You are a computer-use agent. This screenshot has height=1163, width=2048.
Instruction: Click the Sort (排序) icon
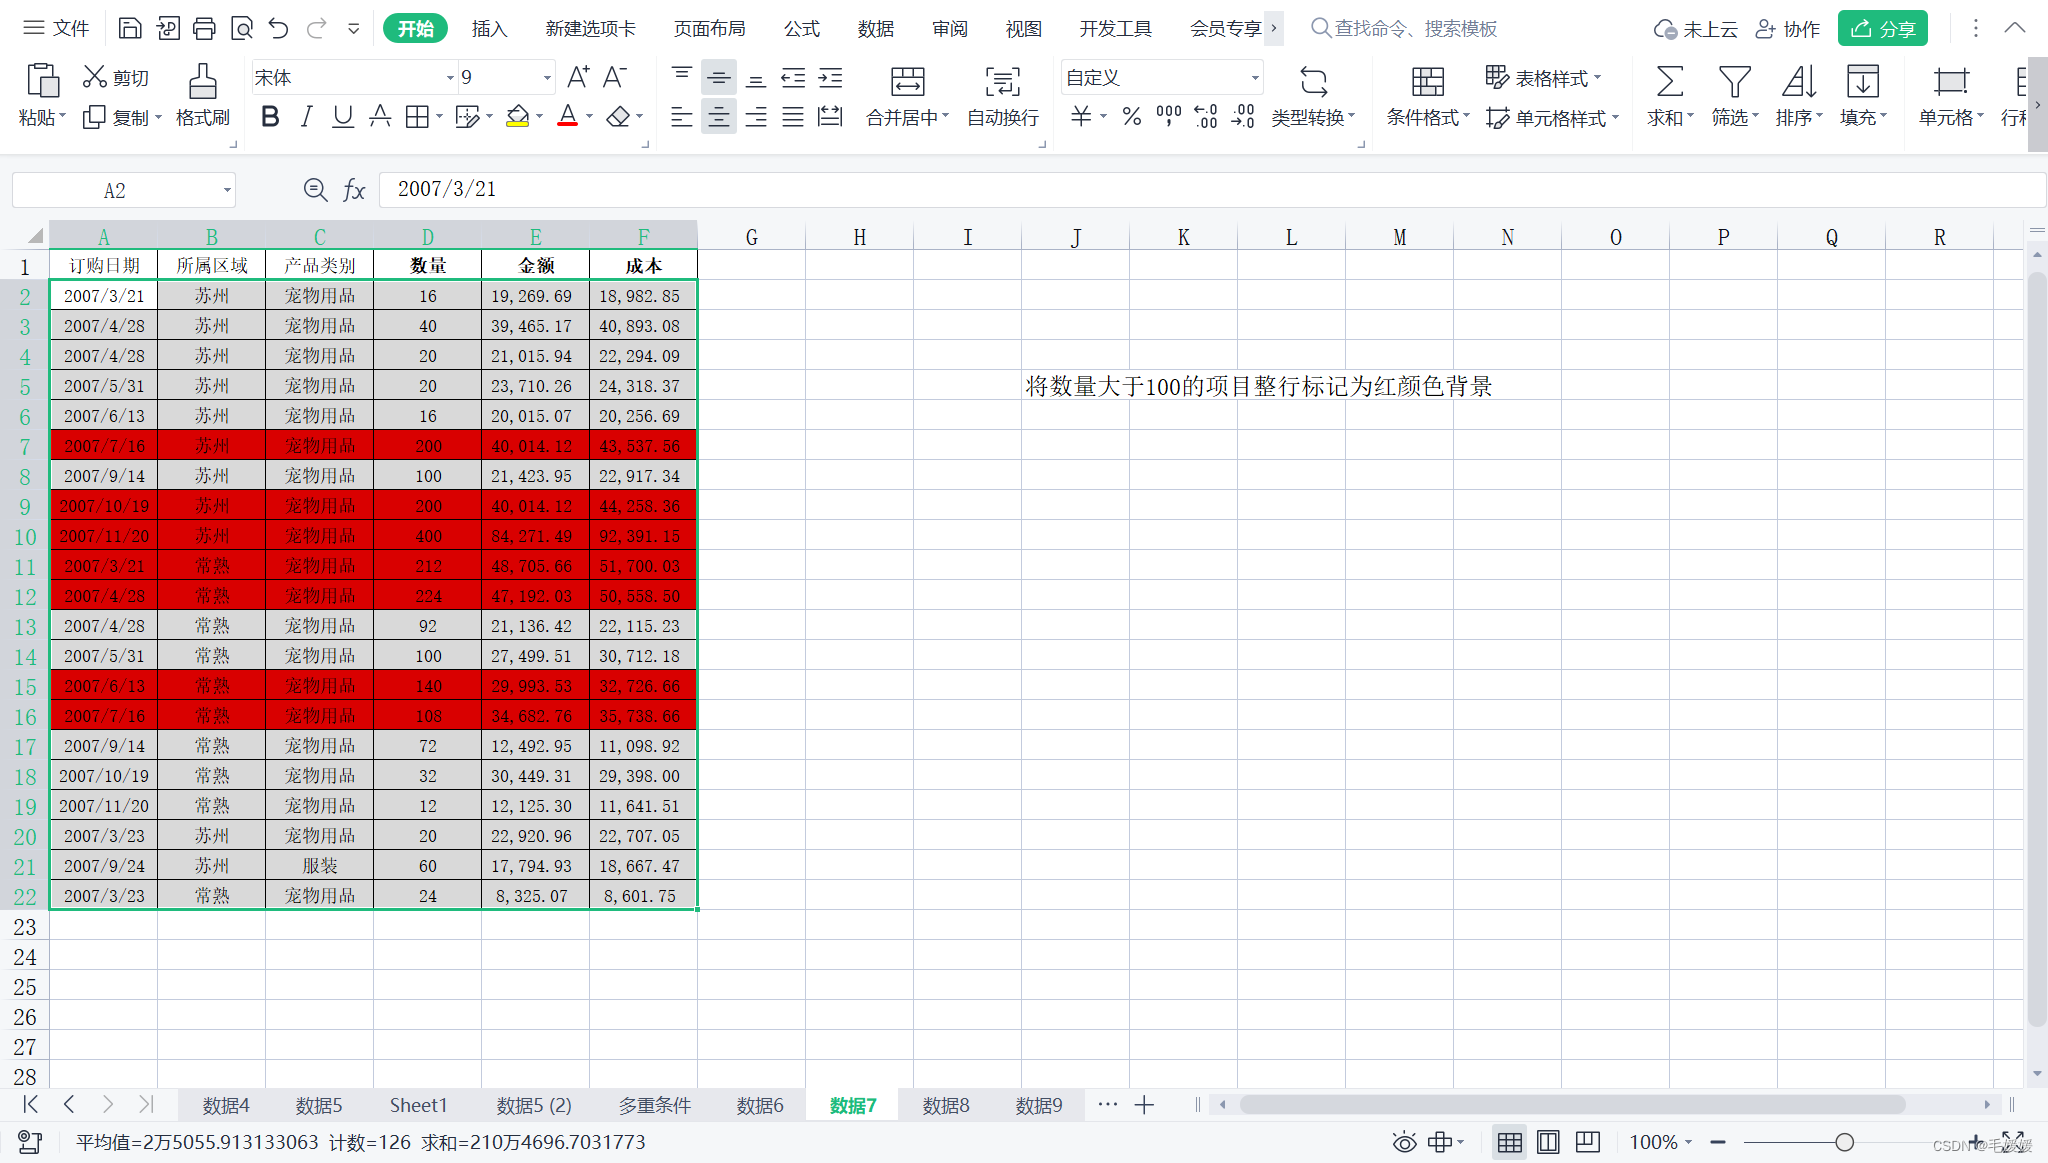pos(1798,82)
